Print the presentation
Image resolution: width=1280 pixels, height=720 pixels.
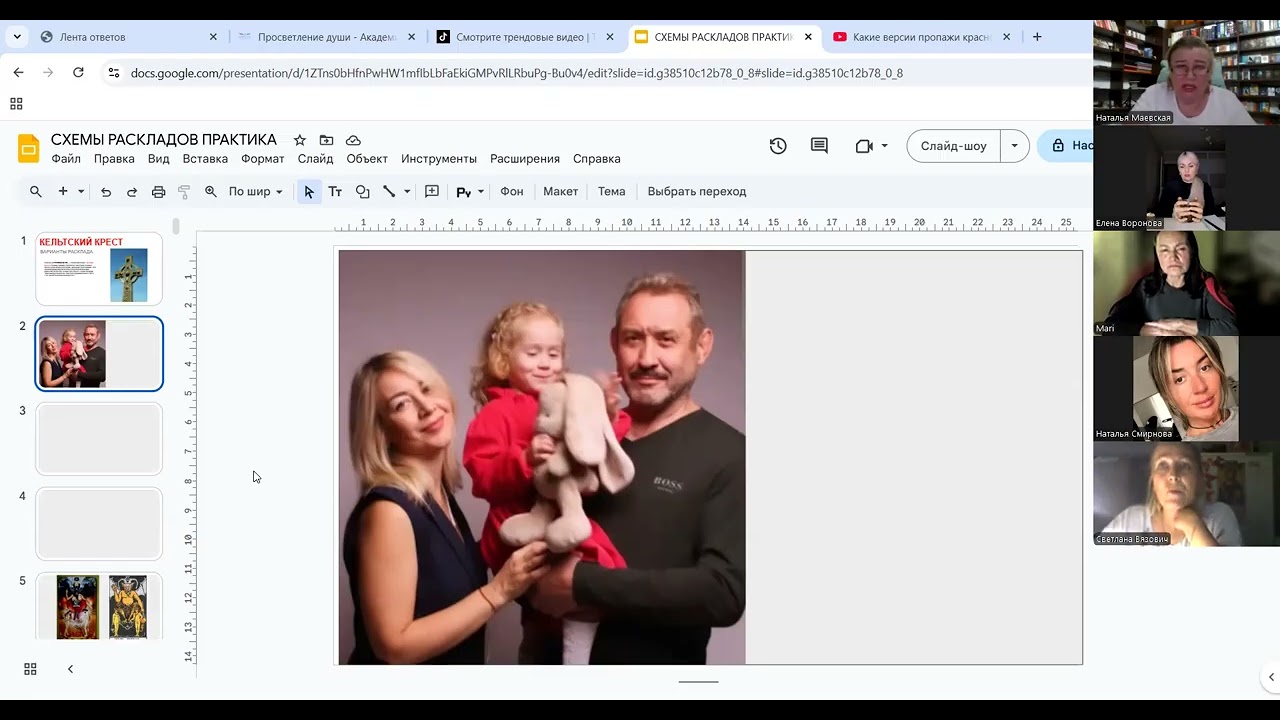click(x=158, y=192)
